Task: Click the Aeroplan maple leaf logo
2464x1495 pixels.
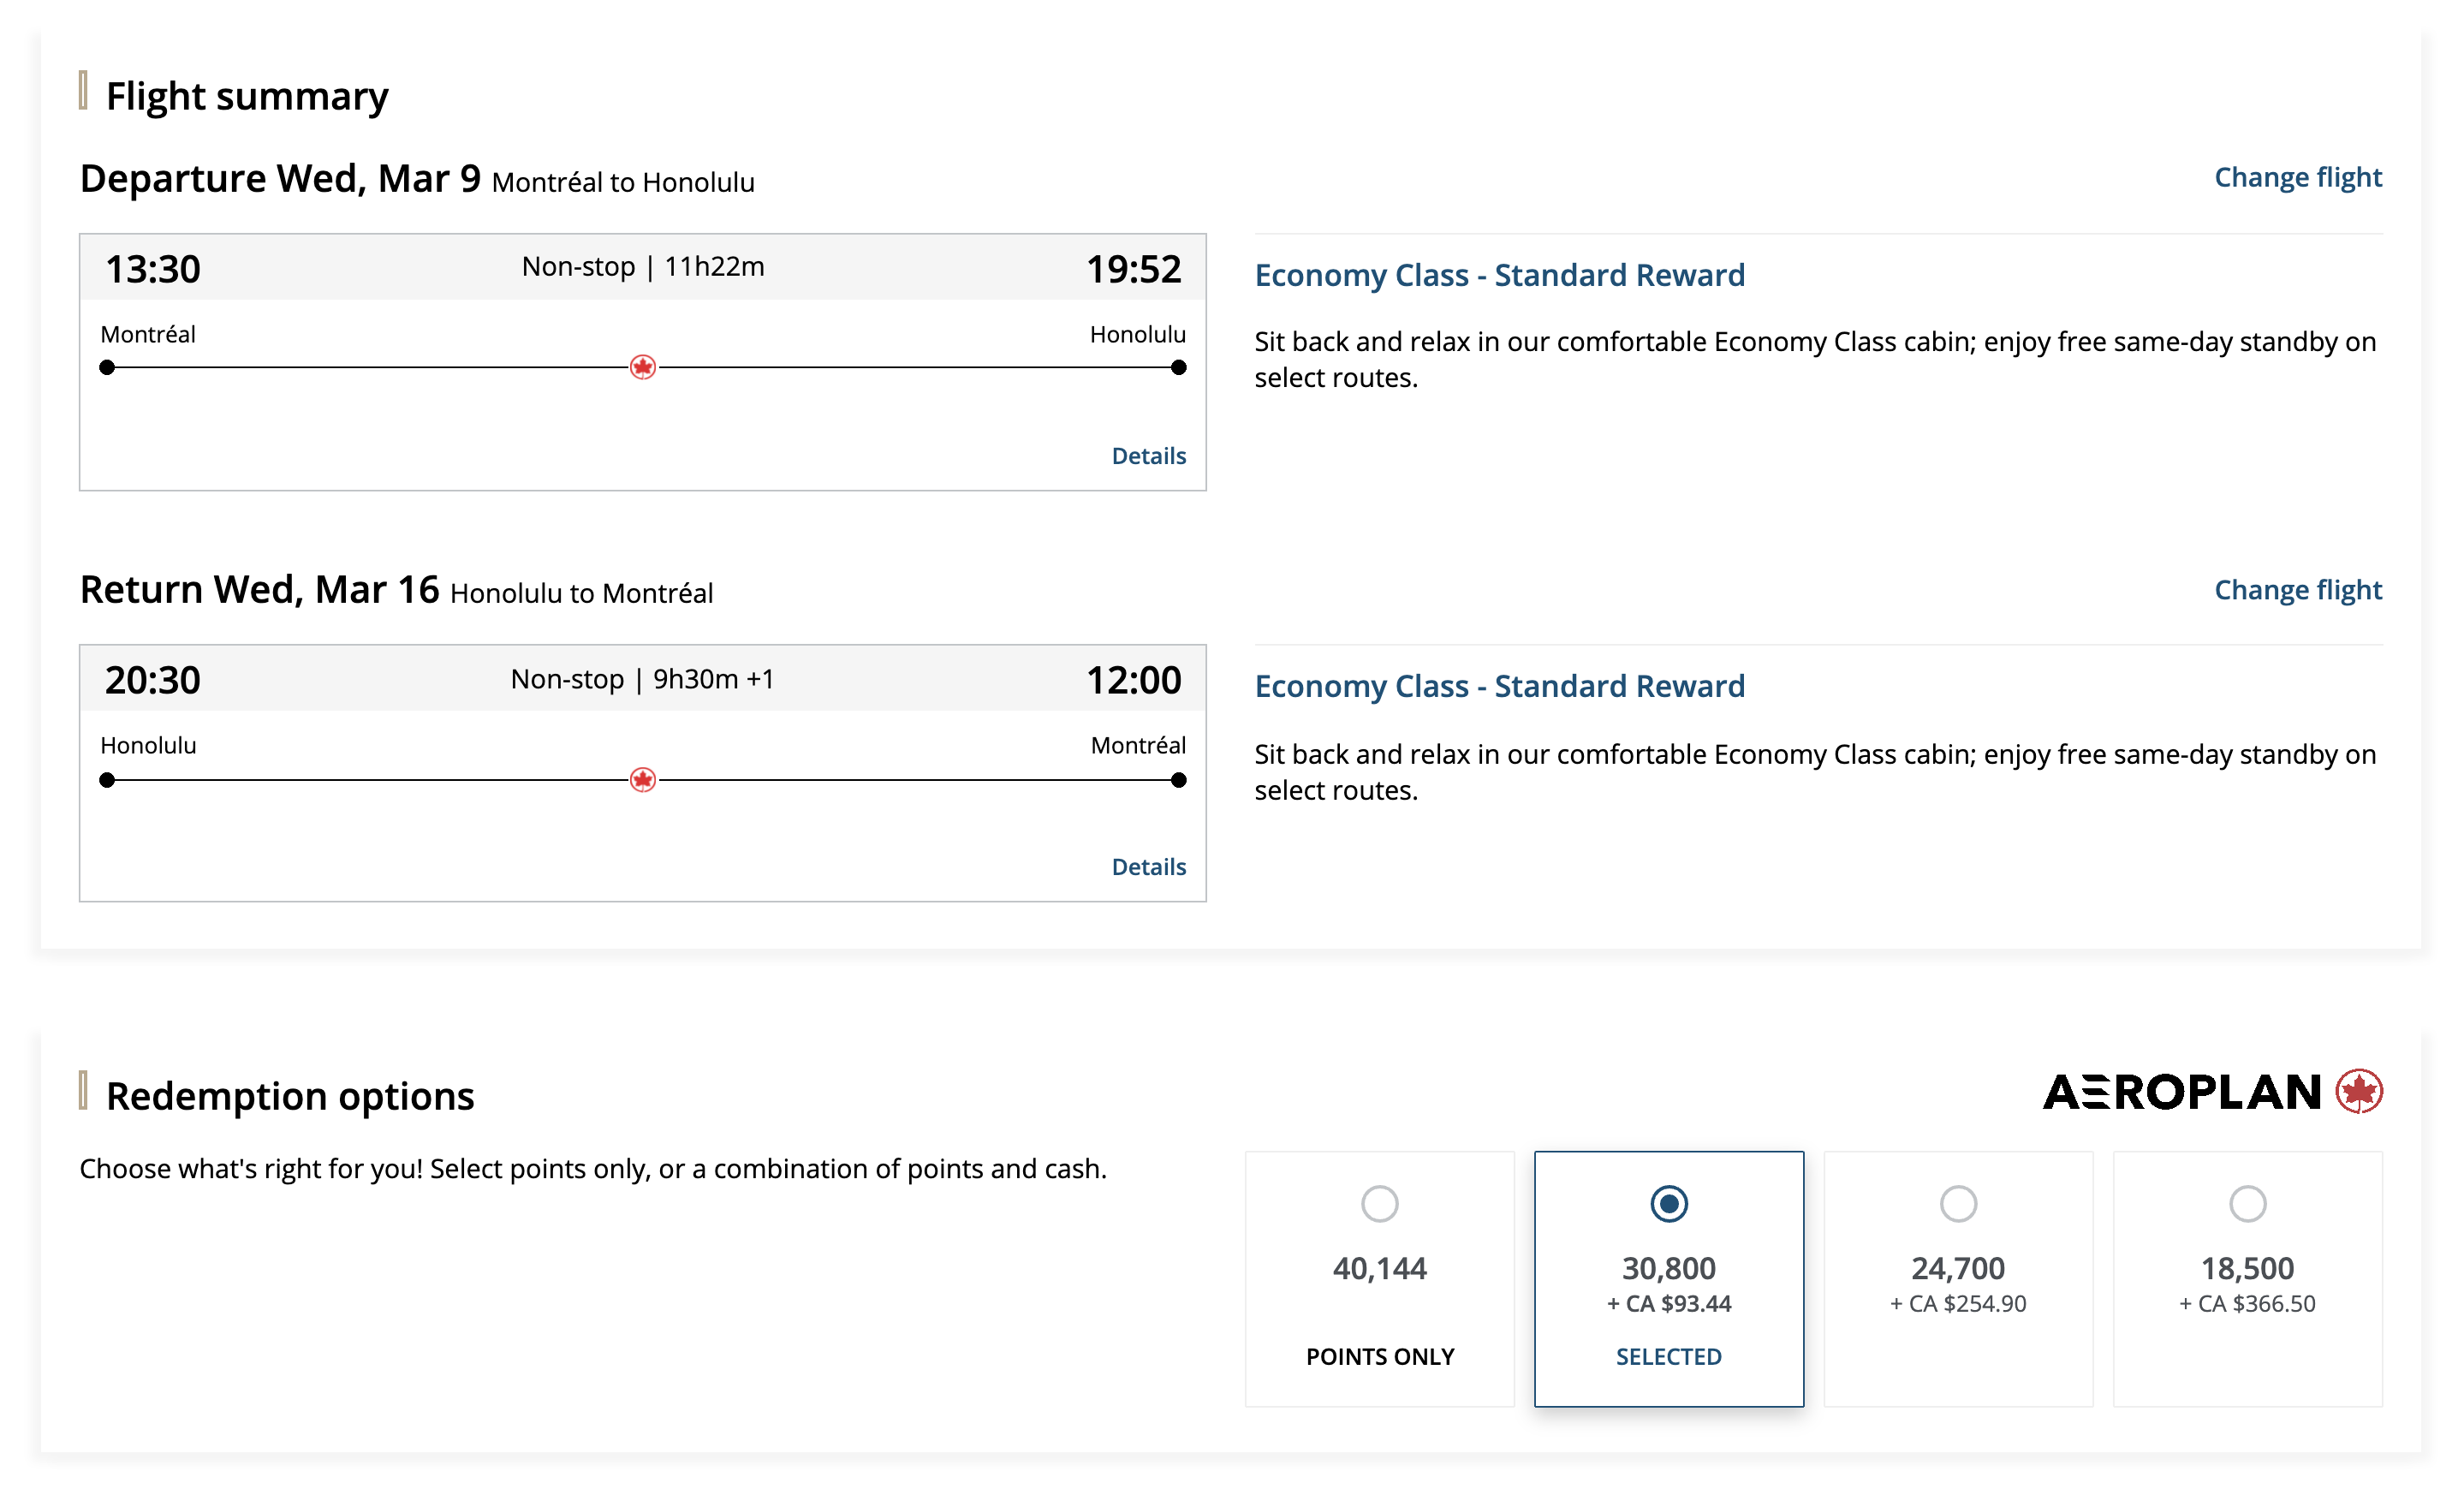Action: tap(2359, 1091)
